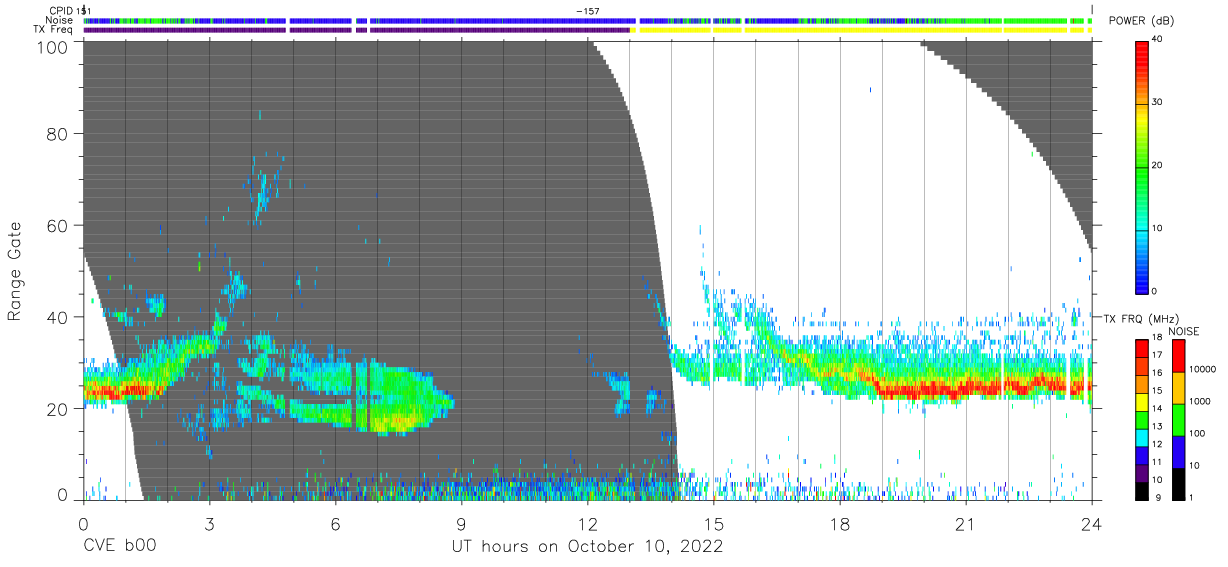
Task: Click the TX frequency colorbar legend
Action: tap(1142, 419)
